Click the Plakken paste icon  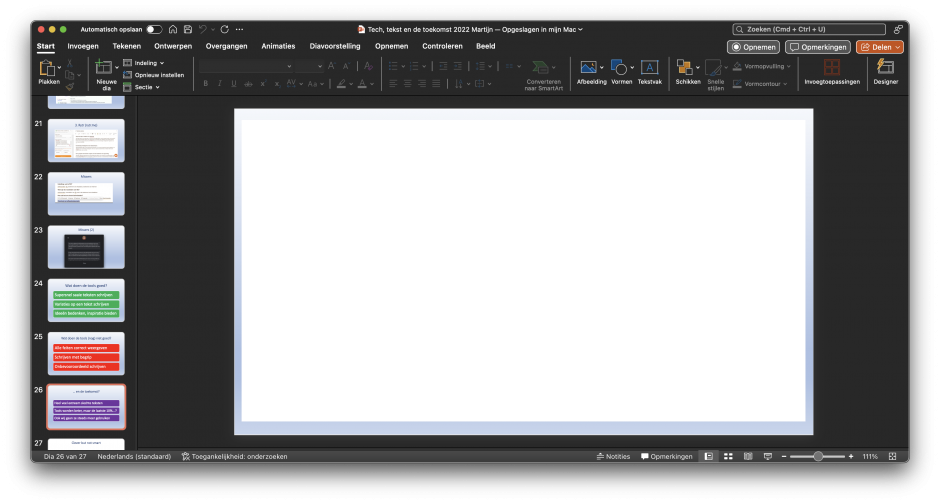tap(47, 68)
